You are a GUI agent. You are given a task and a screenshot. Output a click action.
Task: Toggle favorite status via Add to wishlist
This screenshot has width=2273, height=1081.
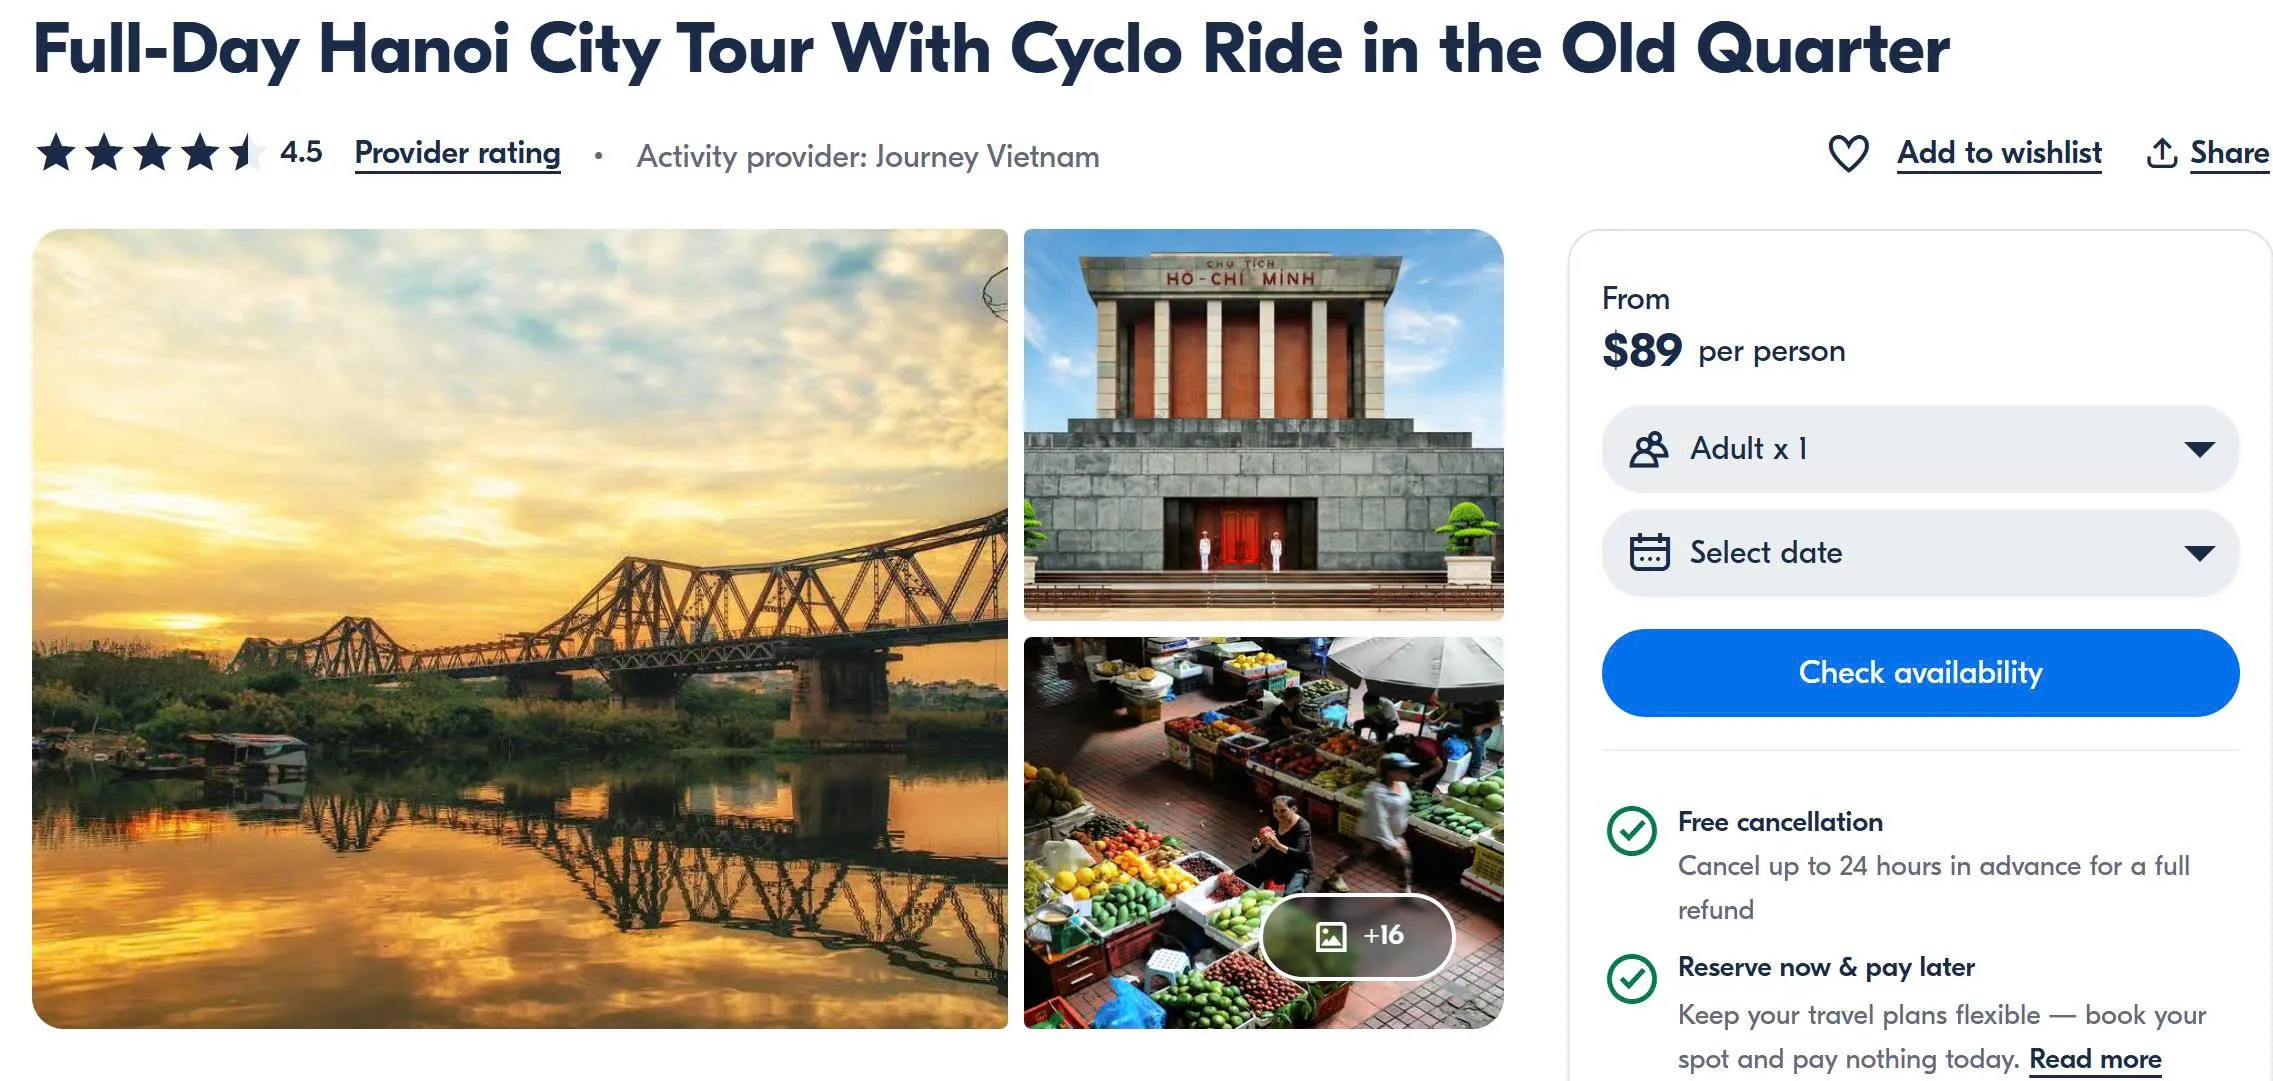tap(1998, 152)
